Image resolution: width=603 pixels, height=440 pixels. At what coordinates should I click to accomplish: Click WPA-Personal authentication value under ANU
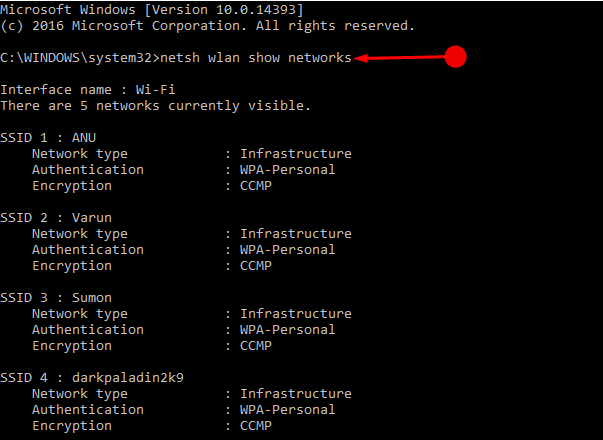coord(287,169)
